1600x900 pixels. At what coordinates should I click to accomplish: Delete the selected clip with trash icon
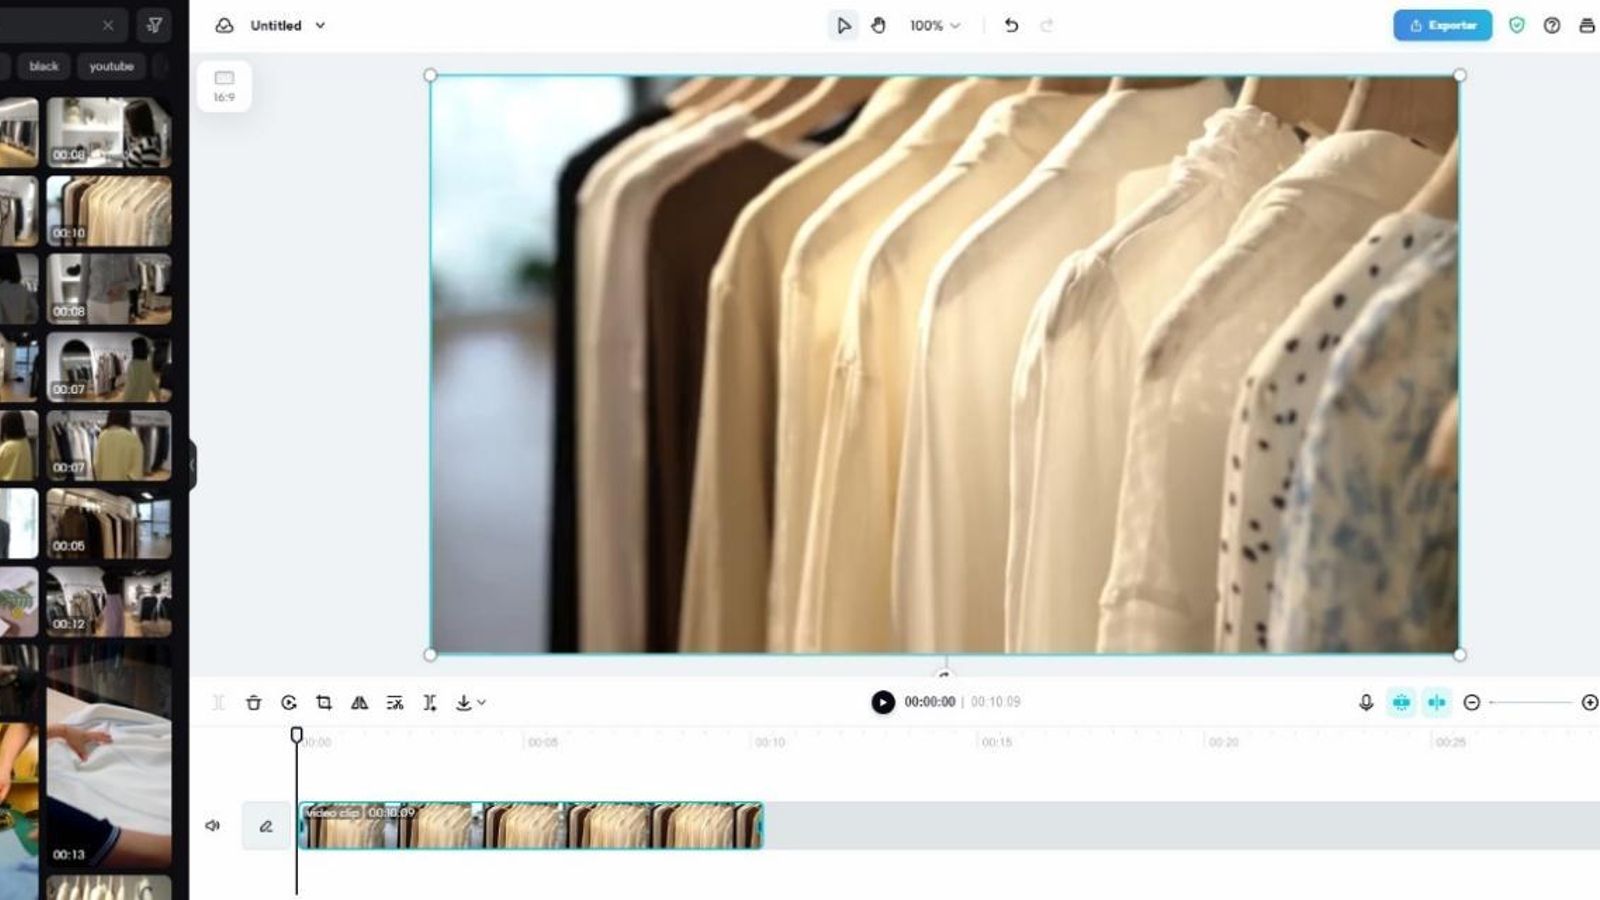[254, 703]
